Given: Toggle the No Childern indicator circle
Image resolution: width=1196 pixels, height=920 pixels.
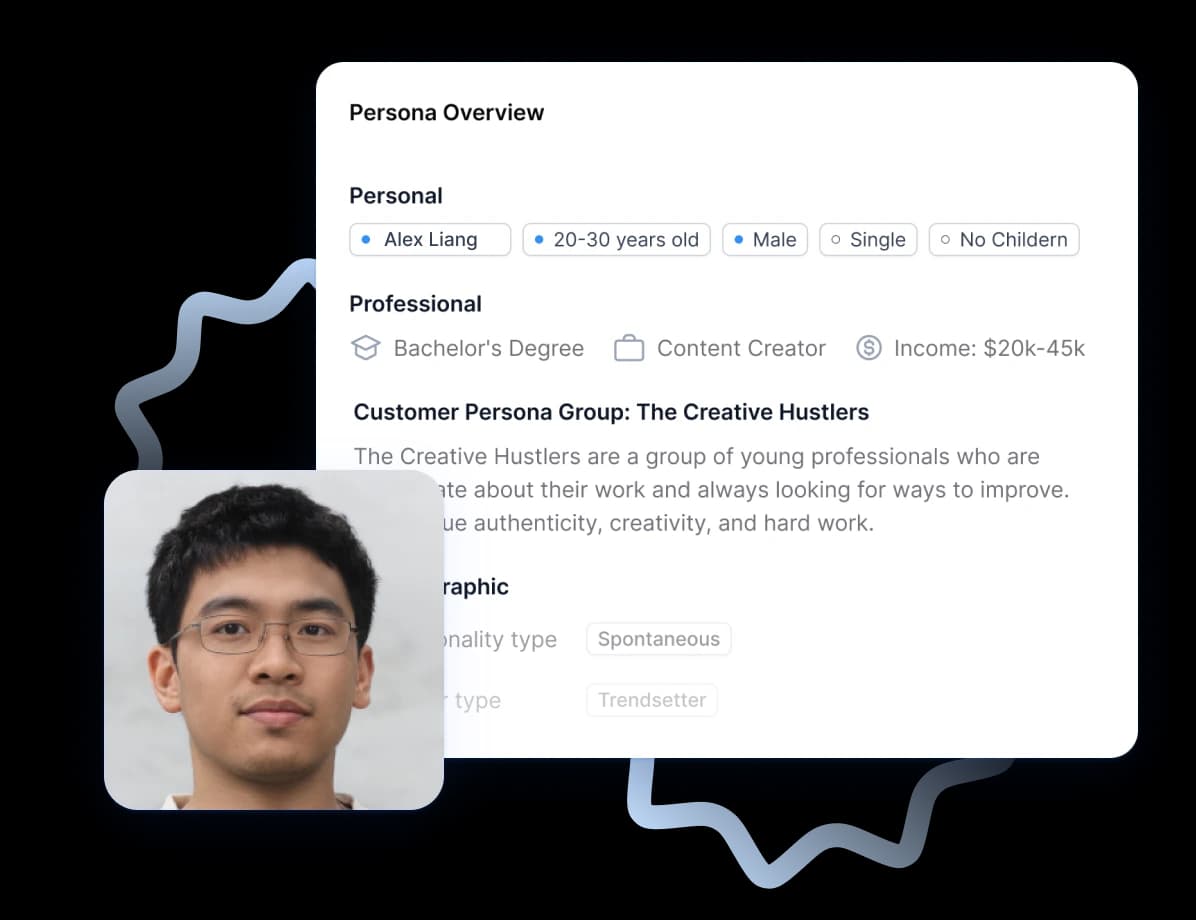Looking at the screenshot, I should pyautogui.click(x=944, y=239).
